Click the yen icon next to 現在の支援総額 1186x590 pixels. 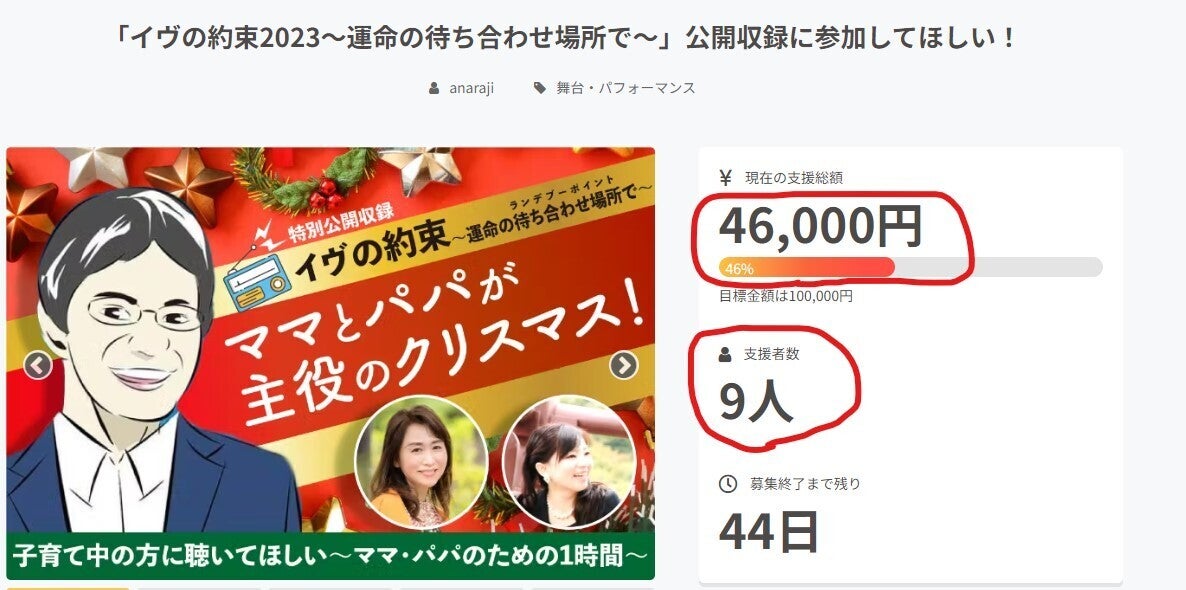pyautogui.click(x=725, y=178)
